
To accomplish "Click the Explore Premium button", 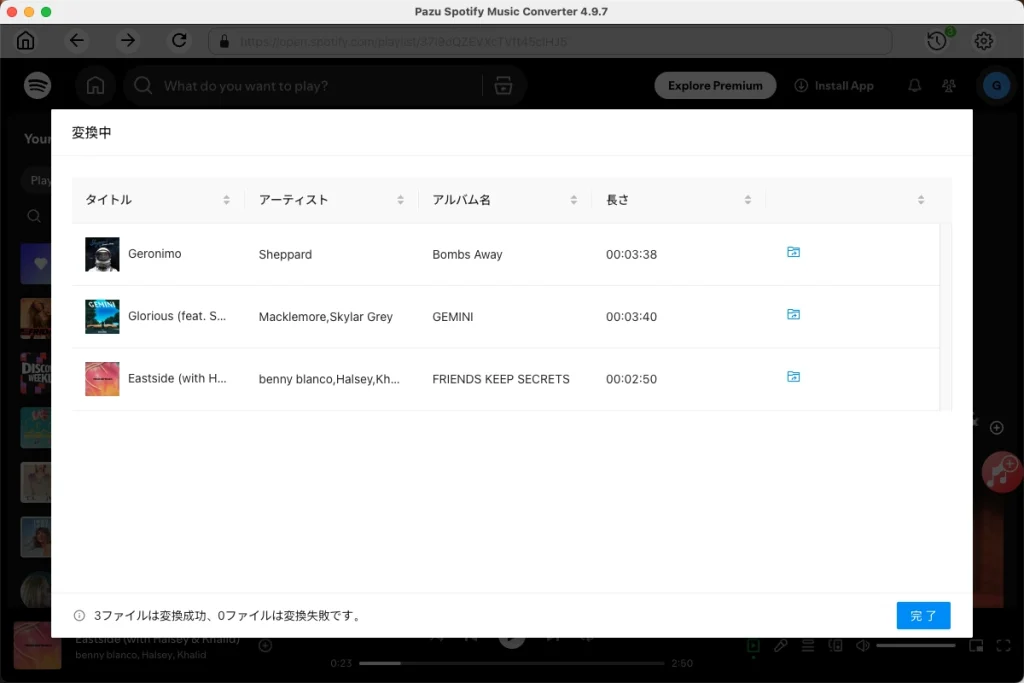I will pos(715,85).
